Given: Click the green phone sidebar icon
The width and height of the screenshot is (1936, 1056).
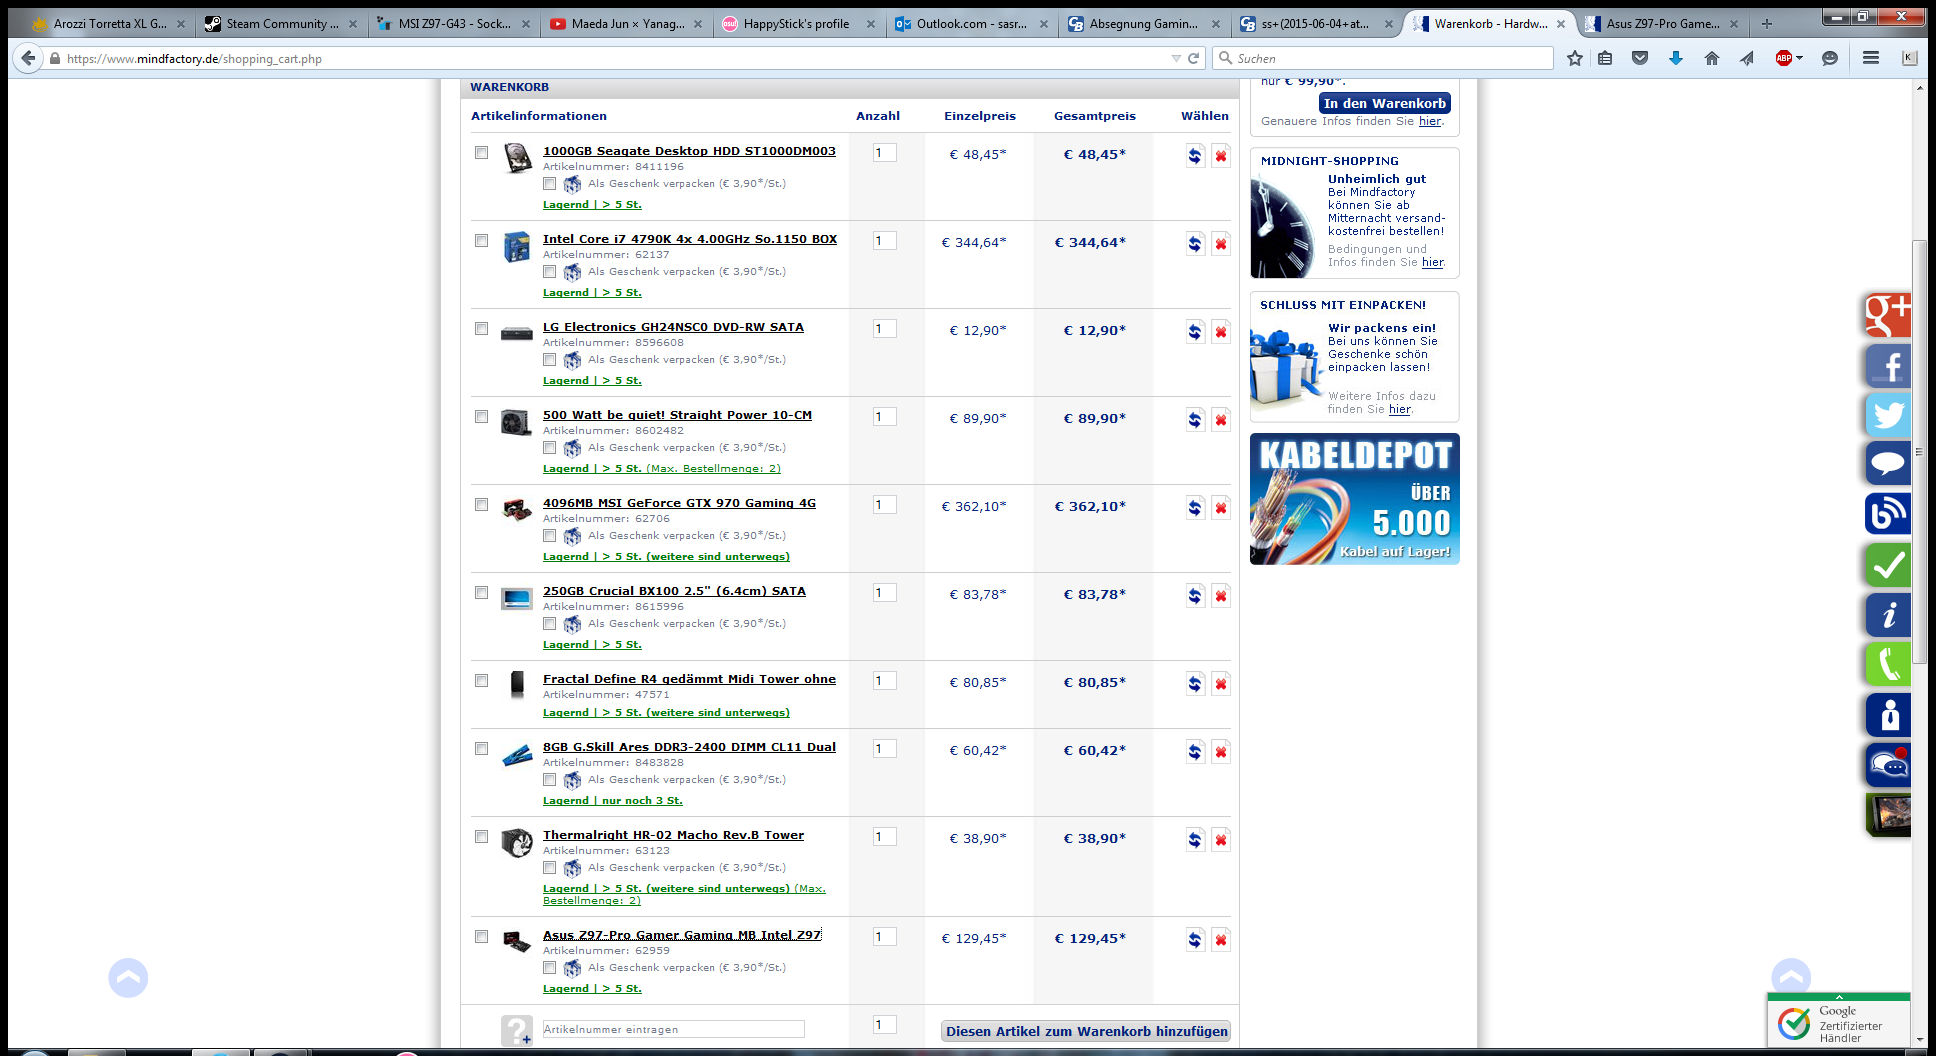Looking at the screenshot, I should (1888, 664).
